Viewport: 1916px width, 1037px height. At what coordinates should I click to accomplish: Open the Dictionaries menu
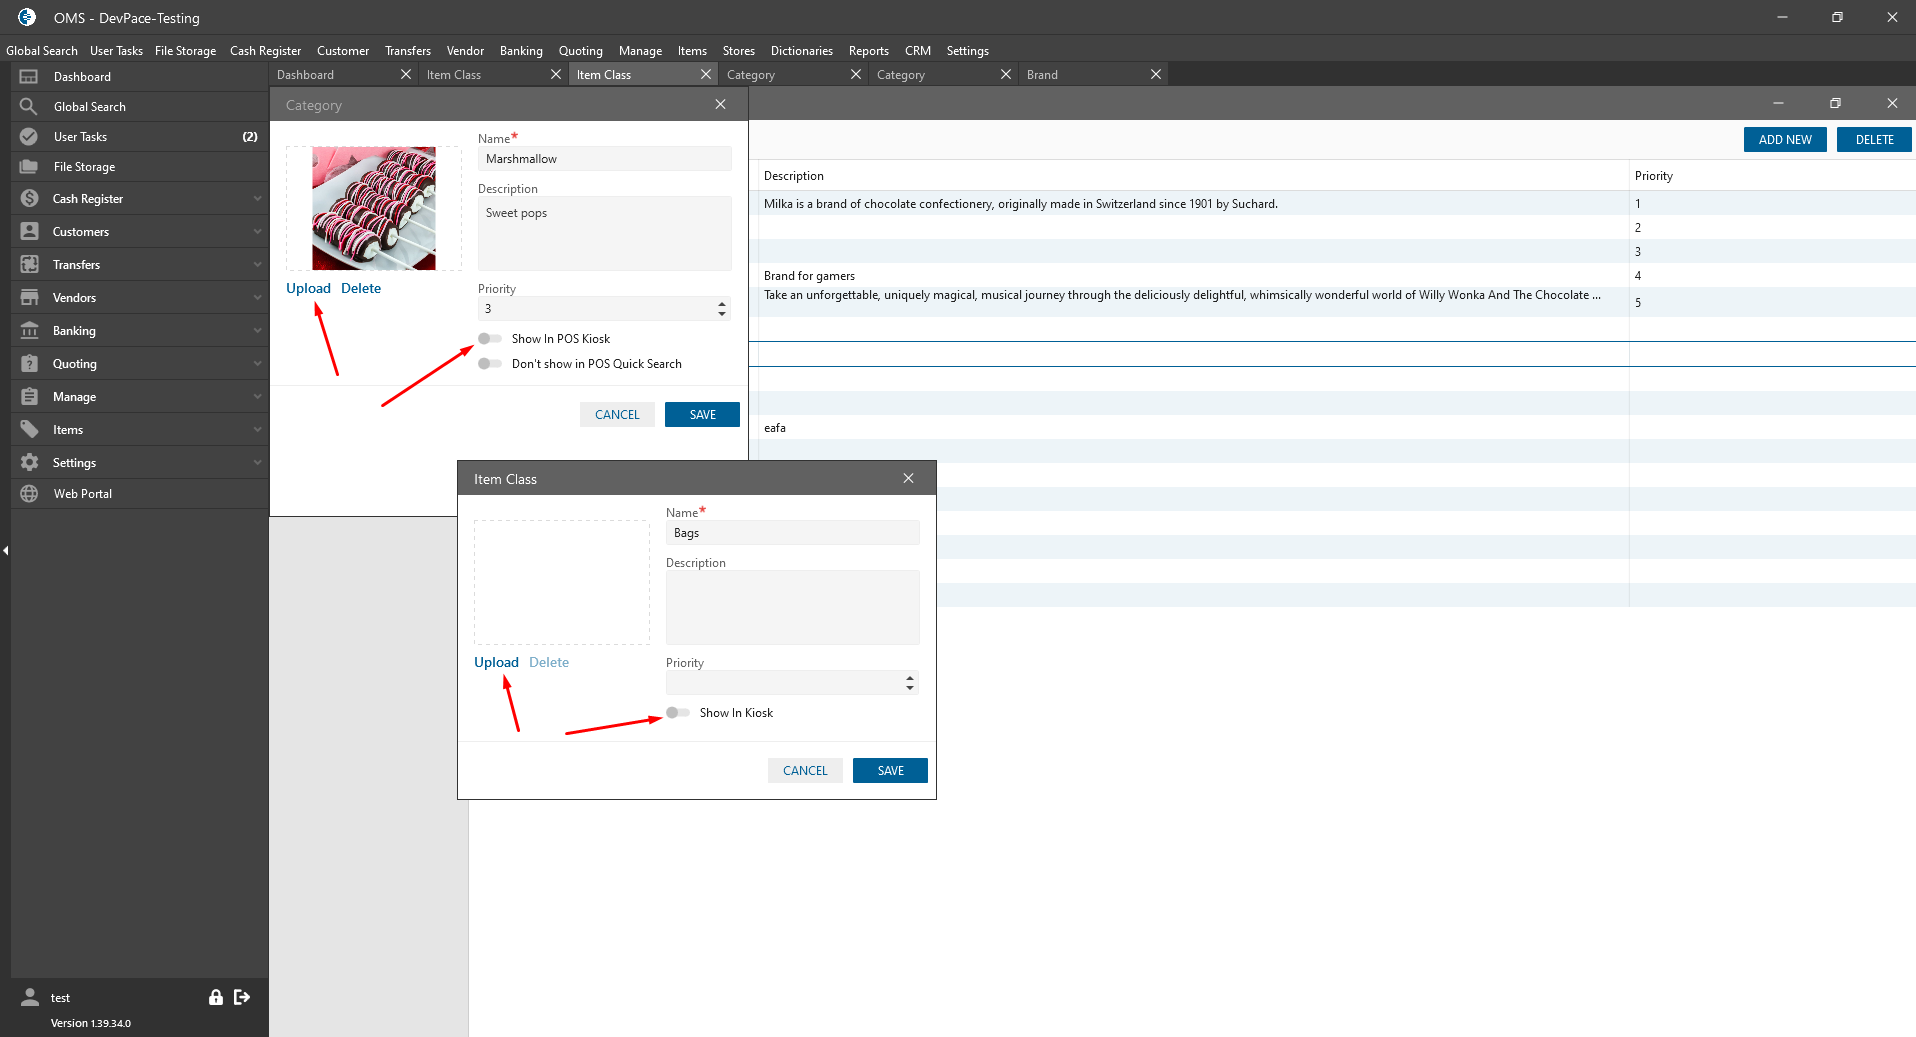click(x=801, y=51)
